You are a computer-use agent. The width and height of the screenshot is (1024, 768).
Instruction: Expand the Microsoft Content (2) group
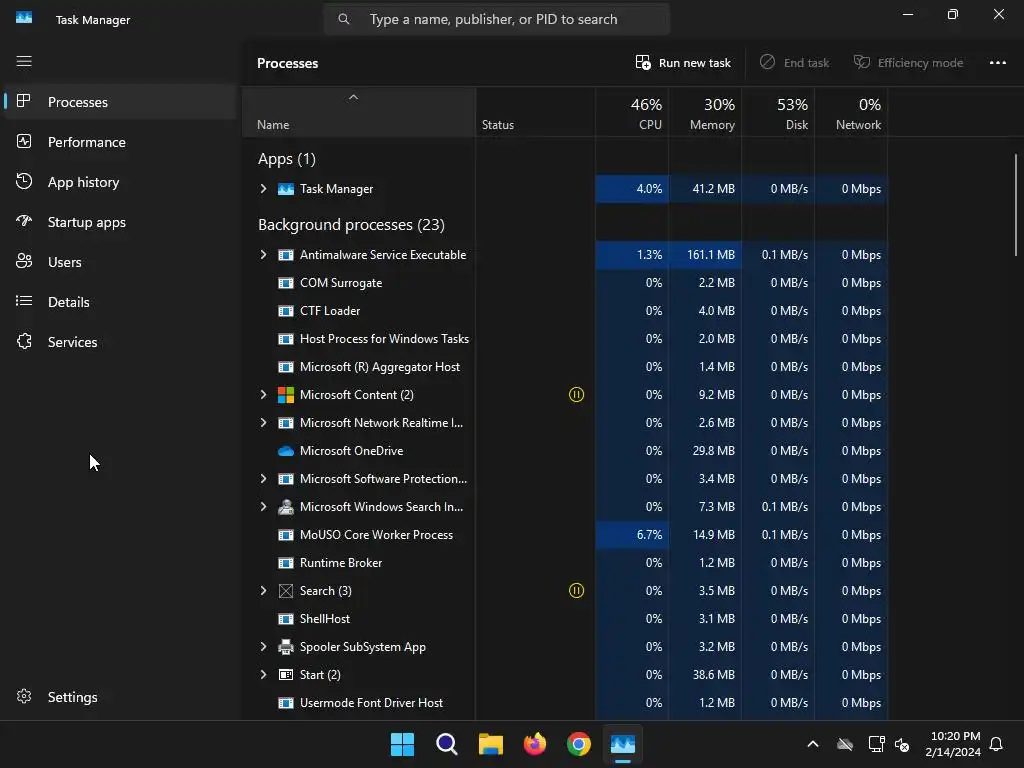click(x=263, y=394)
